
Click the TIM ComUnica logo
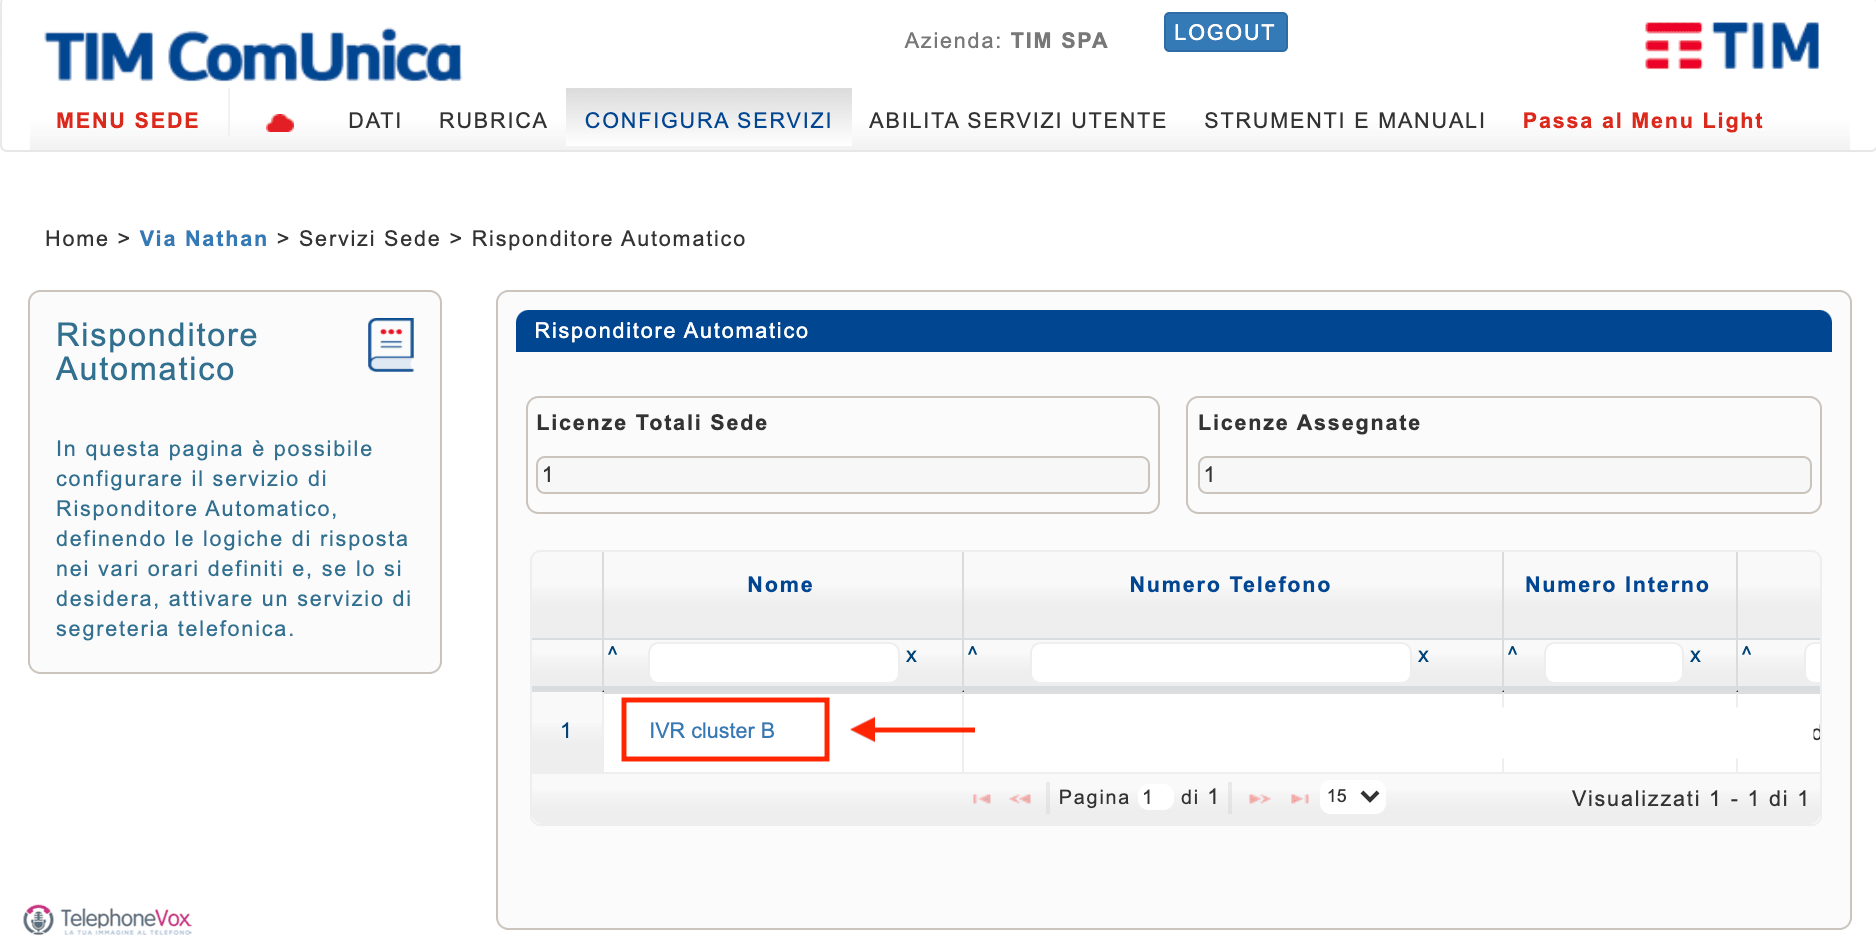[253, 56]
